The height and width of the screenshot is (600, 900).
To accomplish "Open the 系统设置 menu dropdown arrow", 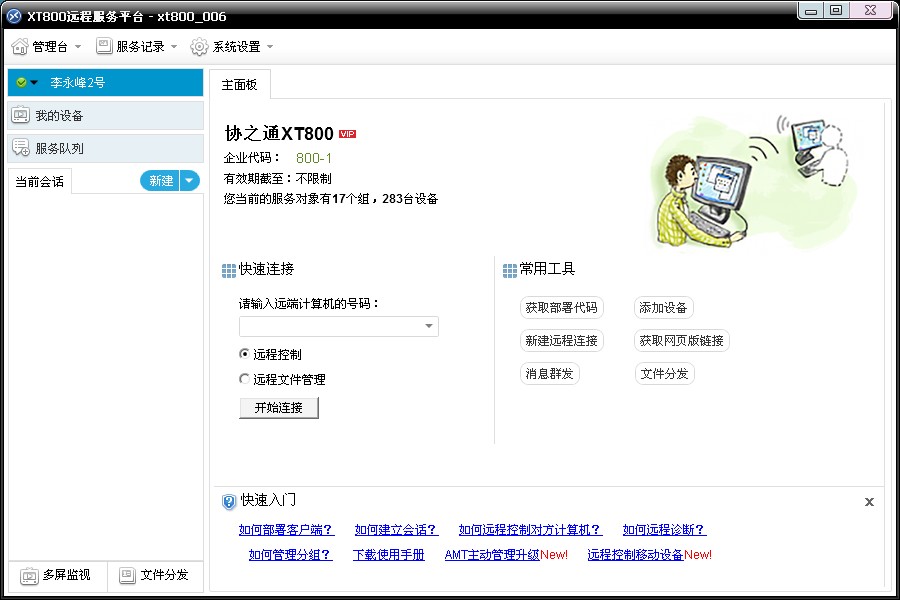I will (270, 47).
